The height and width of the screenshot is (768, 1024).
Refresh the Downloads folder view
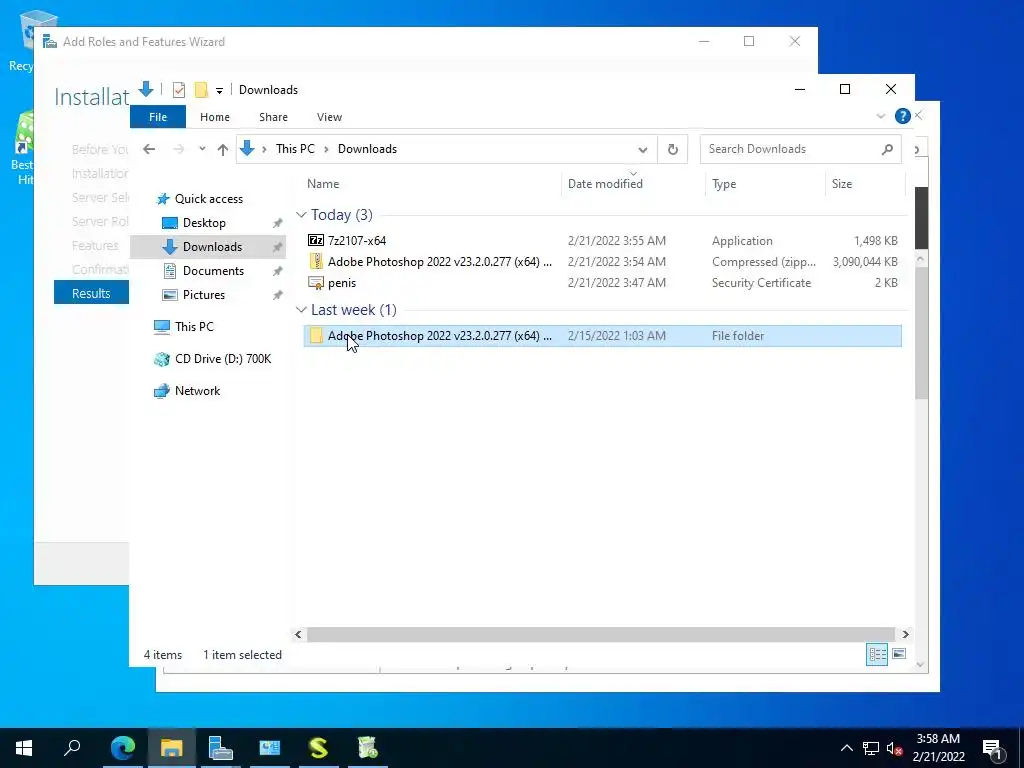[x=673, y=149]
